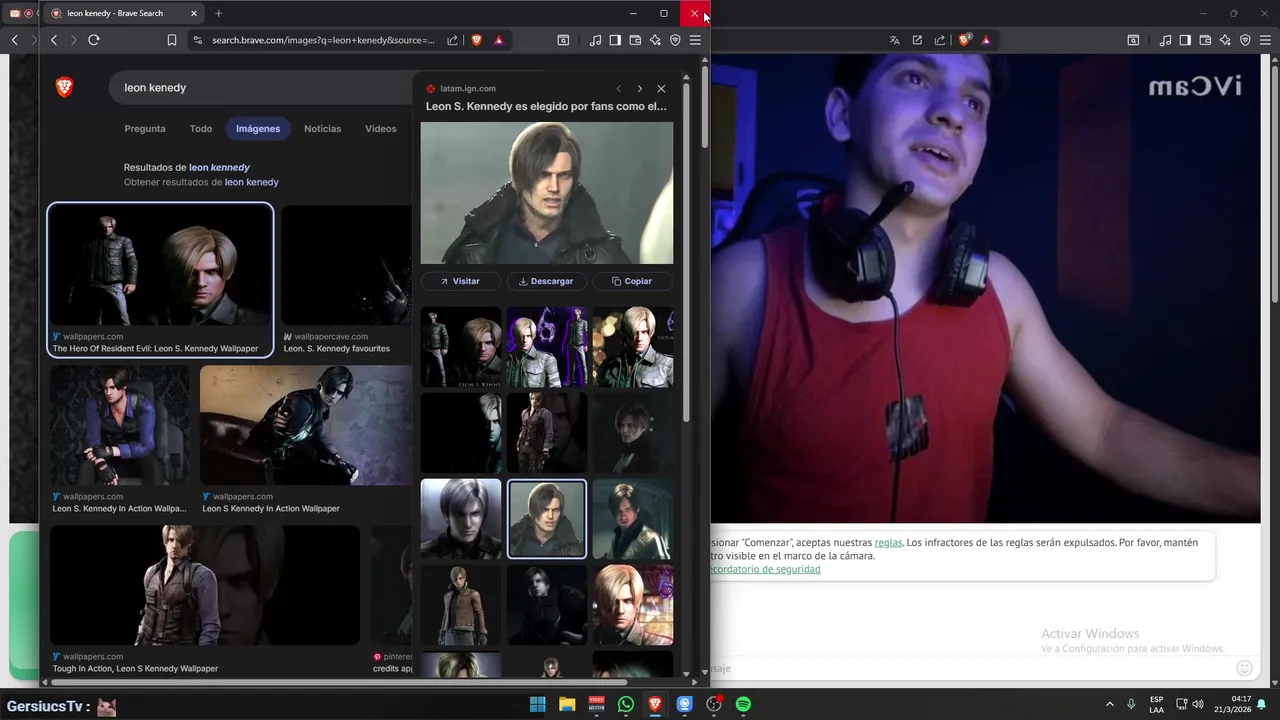Bookmark this page in front window
Image resolution: width=1280 pixels, height=720 pixels.
172,40
